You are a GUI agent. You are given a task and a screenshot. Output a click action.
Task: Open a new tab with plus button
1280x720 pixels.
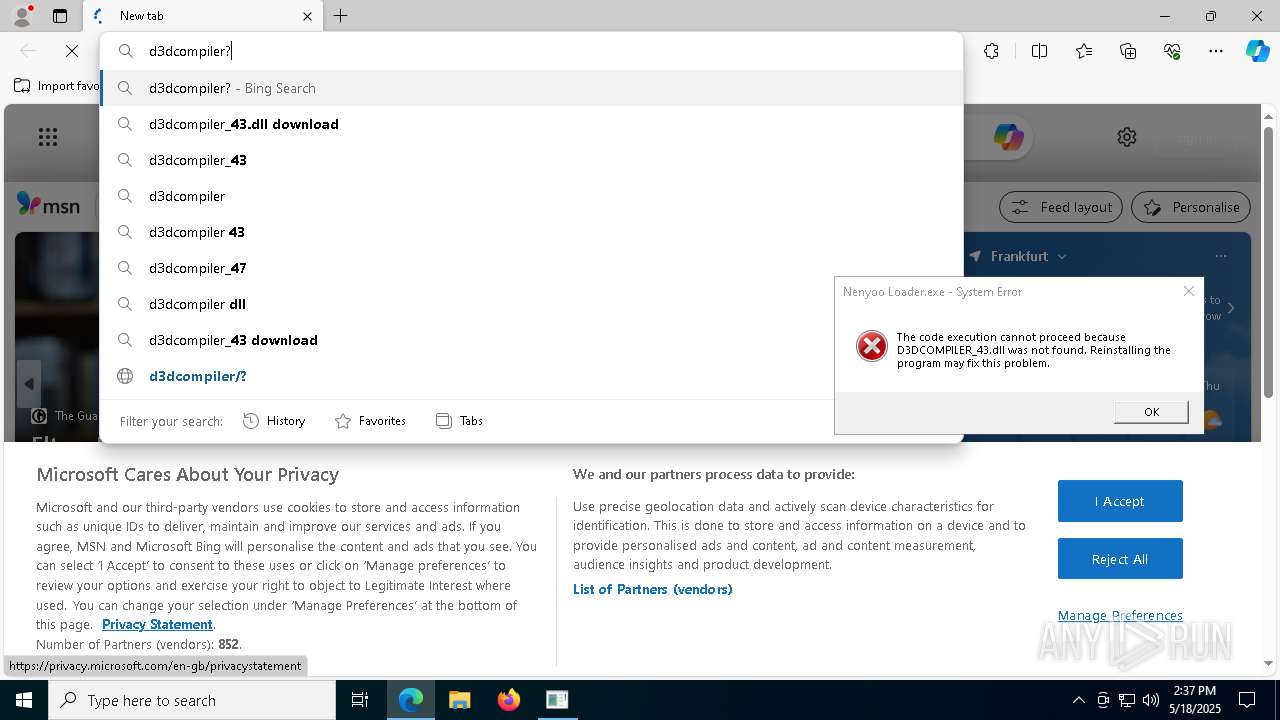click(x=341, y=16)
